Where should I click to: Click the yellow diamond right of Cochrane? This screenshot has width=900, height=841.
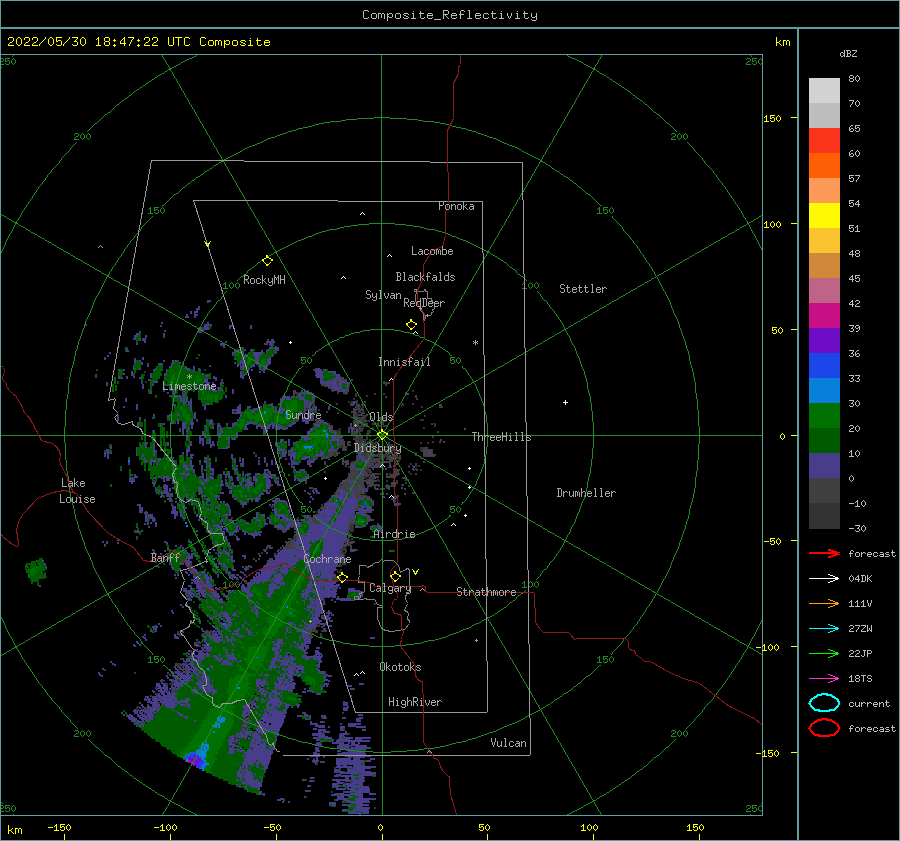(342, 578)
